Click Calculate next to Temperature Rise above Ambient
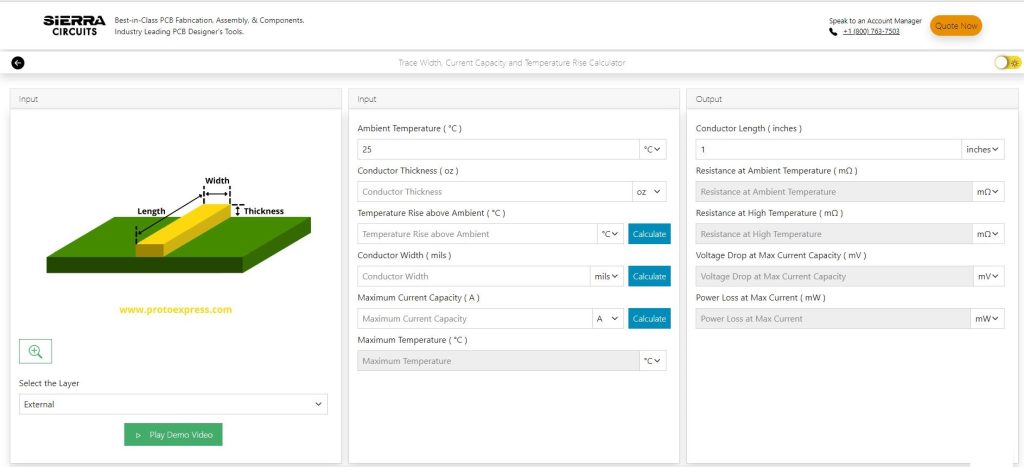Screen dimensions: 1024x467 pyautogui.click(x=649, y=234)
